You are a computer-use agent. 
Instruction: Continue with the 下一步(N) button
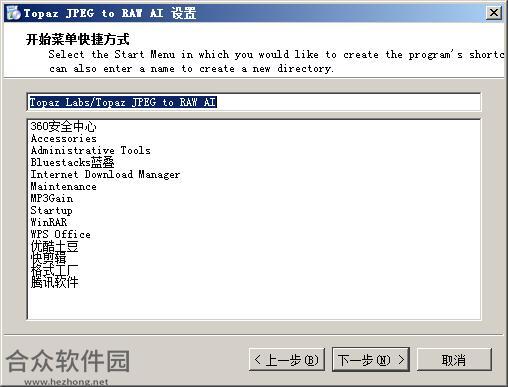pyautogui.click(x=371, y=359)
